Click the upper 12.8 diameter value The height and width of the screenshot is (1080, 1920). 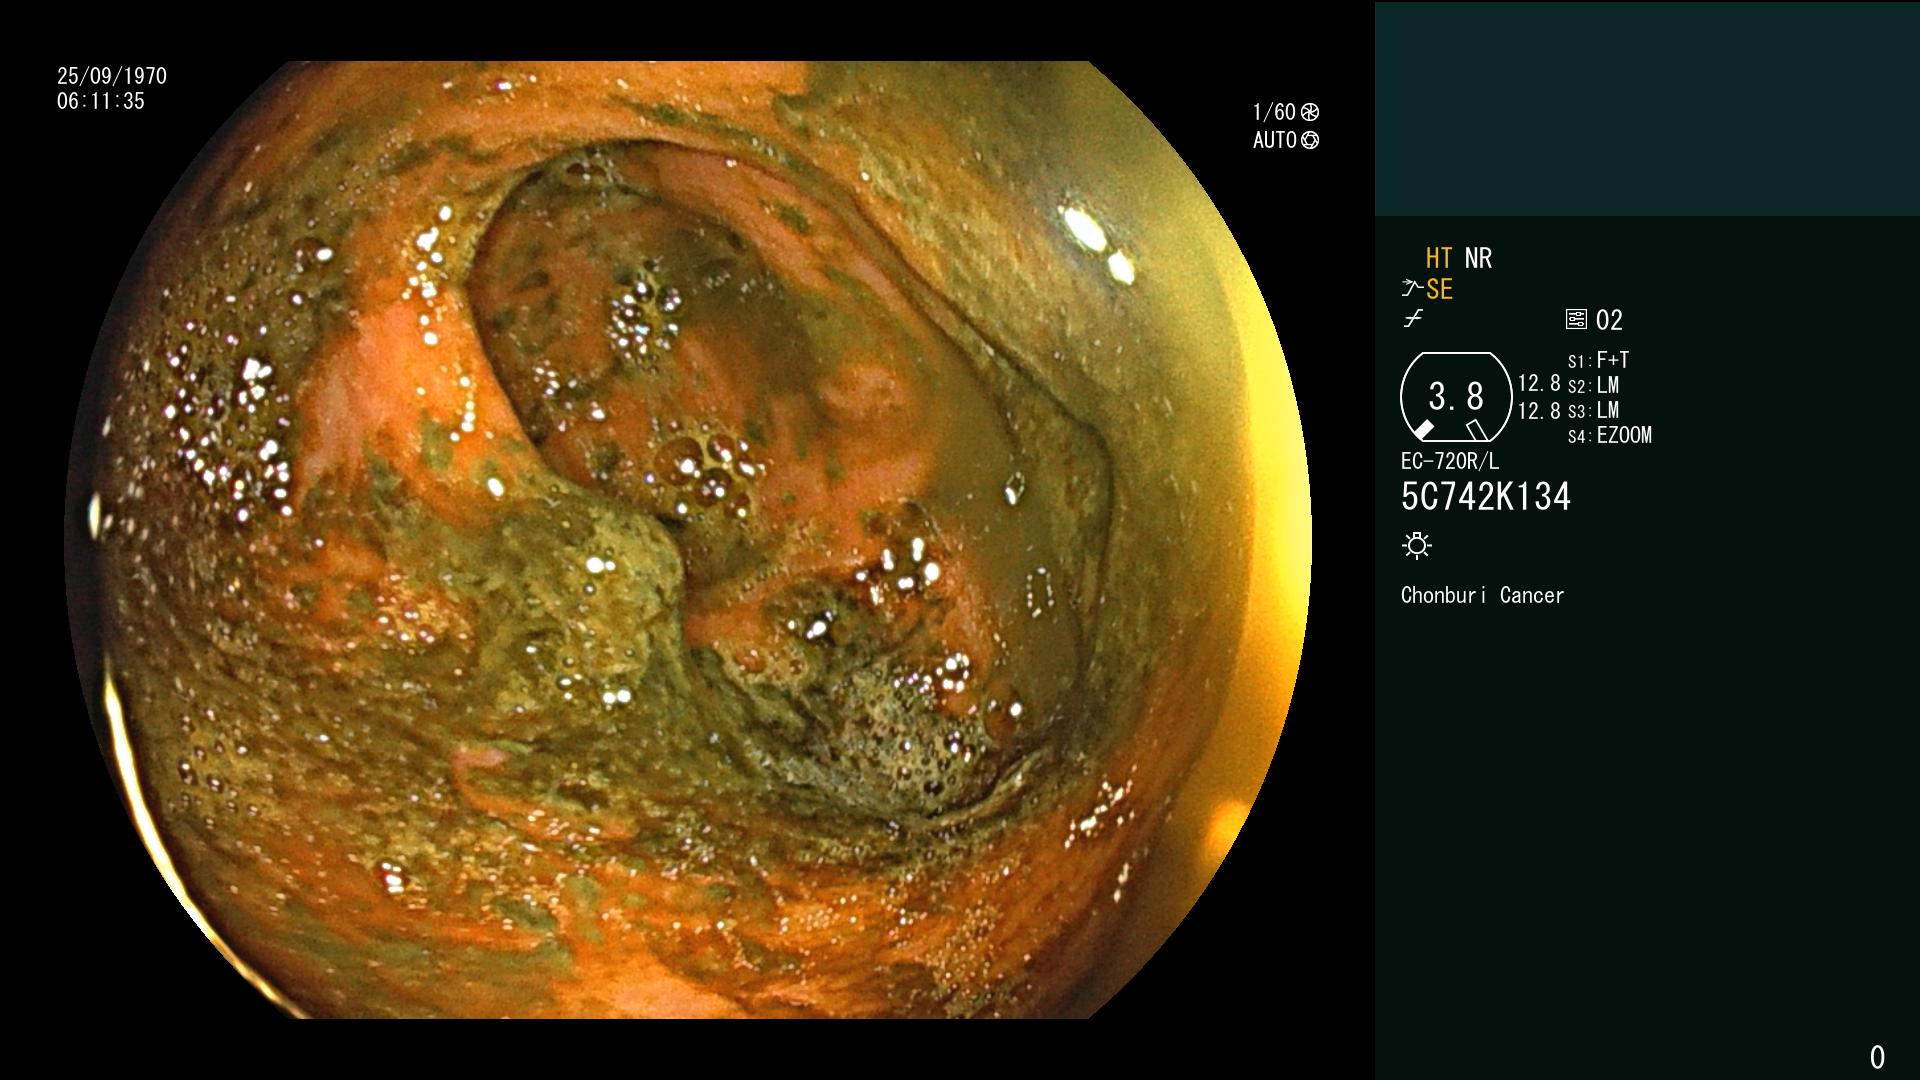(x=1539, y=384)
